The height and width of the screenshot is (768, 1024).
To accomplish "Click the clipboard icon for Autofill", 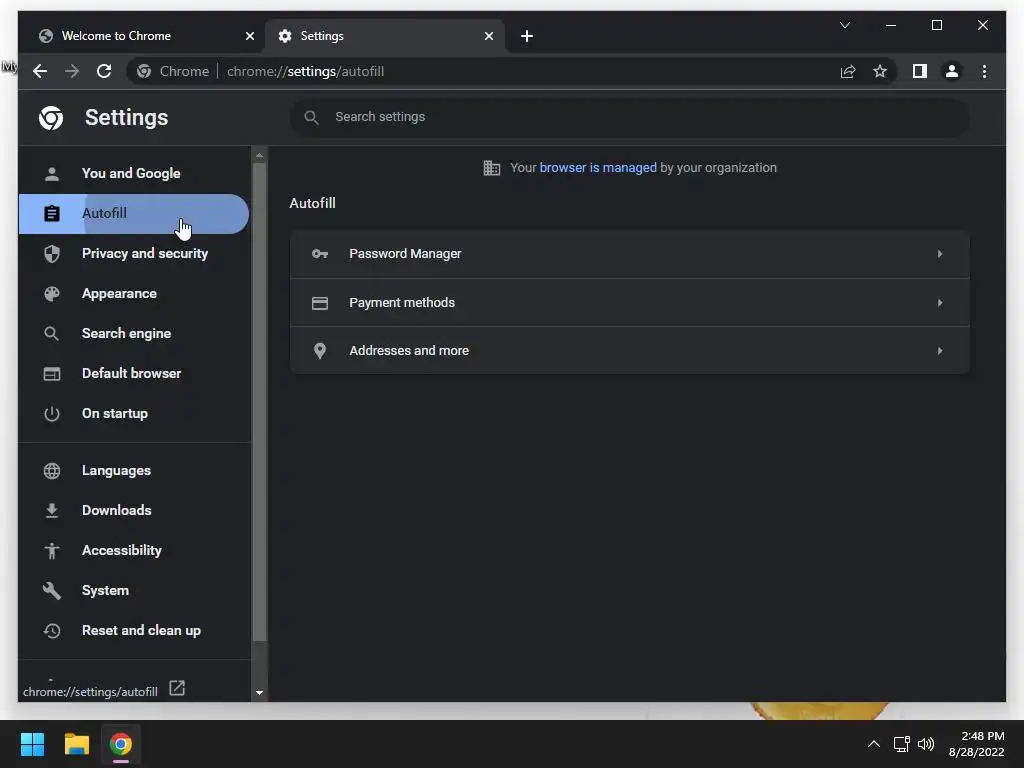I will (x=52, y=214).
